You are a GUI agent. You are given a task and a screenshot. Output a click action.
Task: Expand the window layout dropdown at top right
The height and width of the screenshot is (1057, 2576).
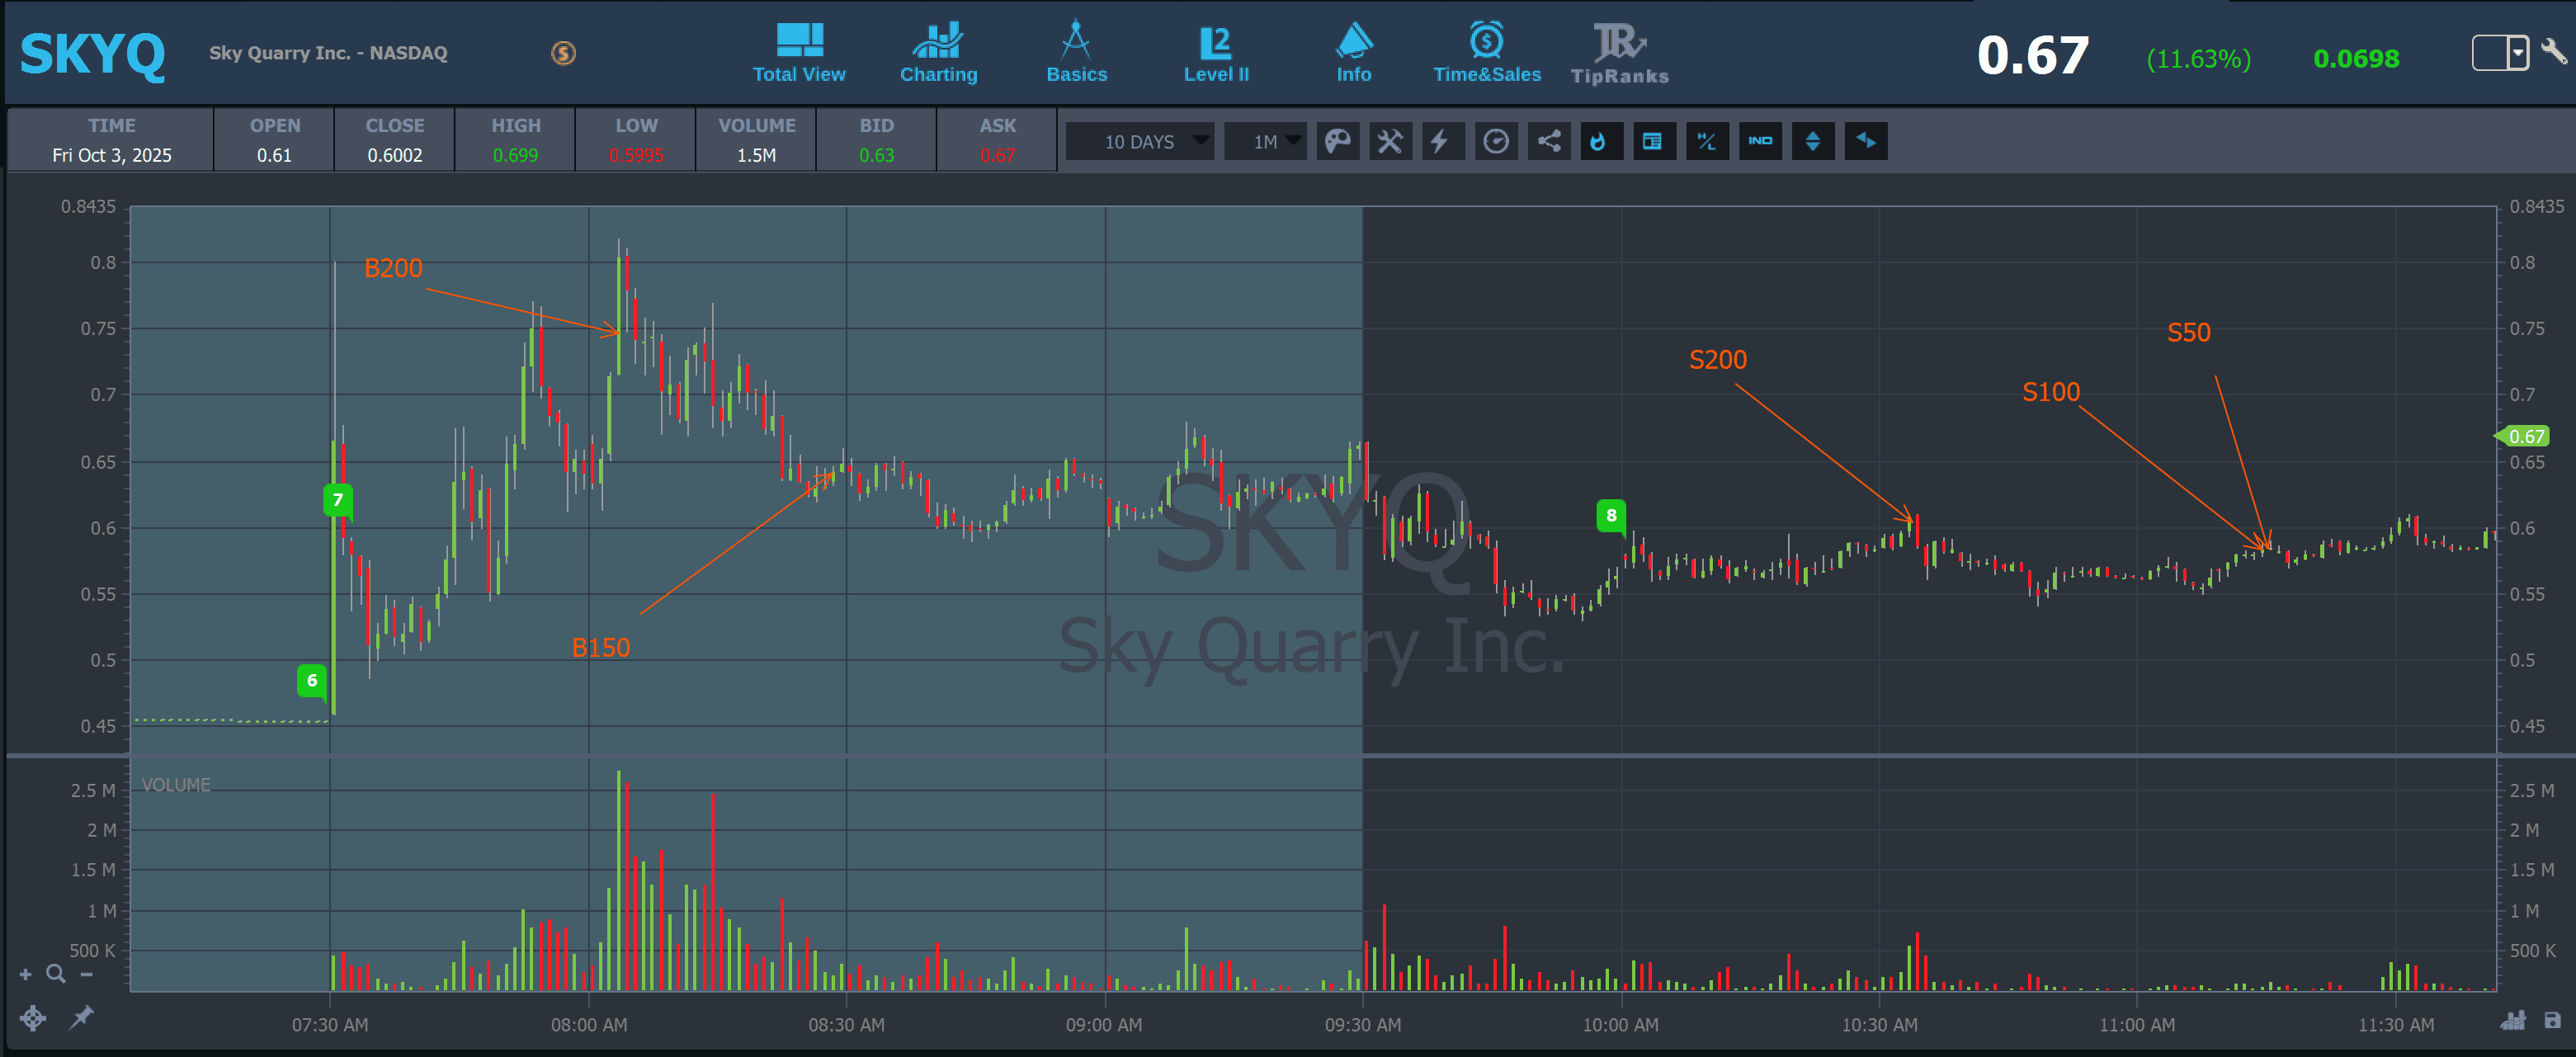2517,52
